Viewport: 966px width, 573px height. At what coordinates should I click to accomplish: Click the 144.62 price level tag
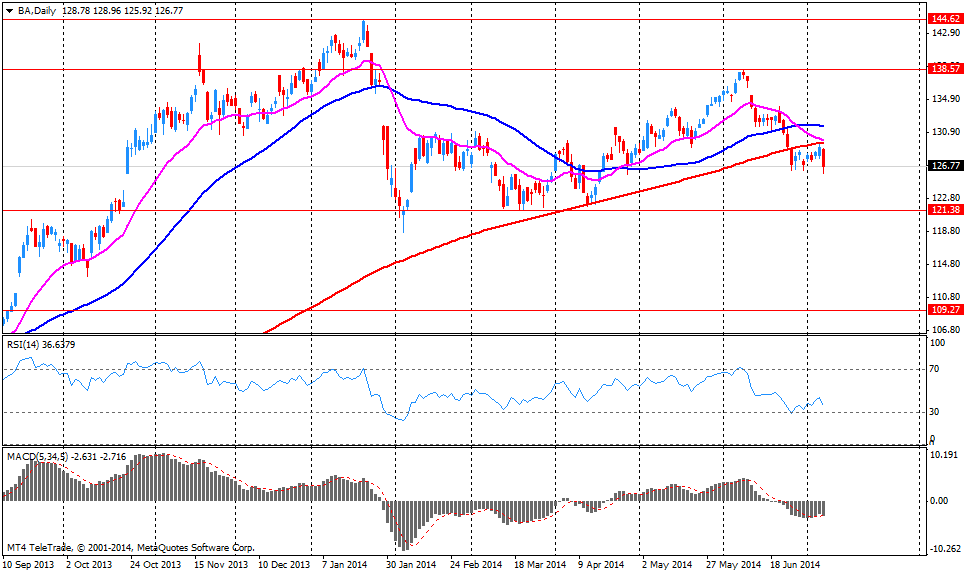point(944,19)
